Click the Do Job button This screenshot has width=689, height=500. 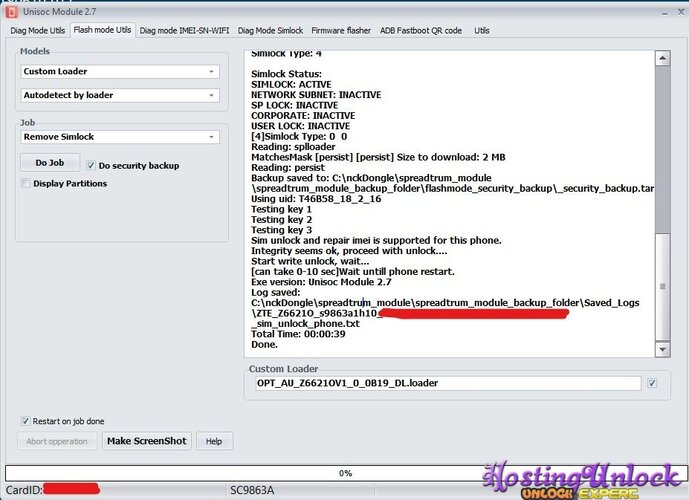pos(50,163)
